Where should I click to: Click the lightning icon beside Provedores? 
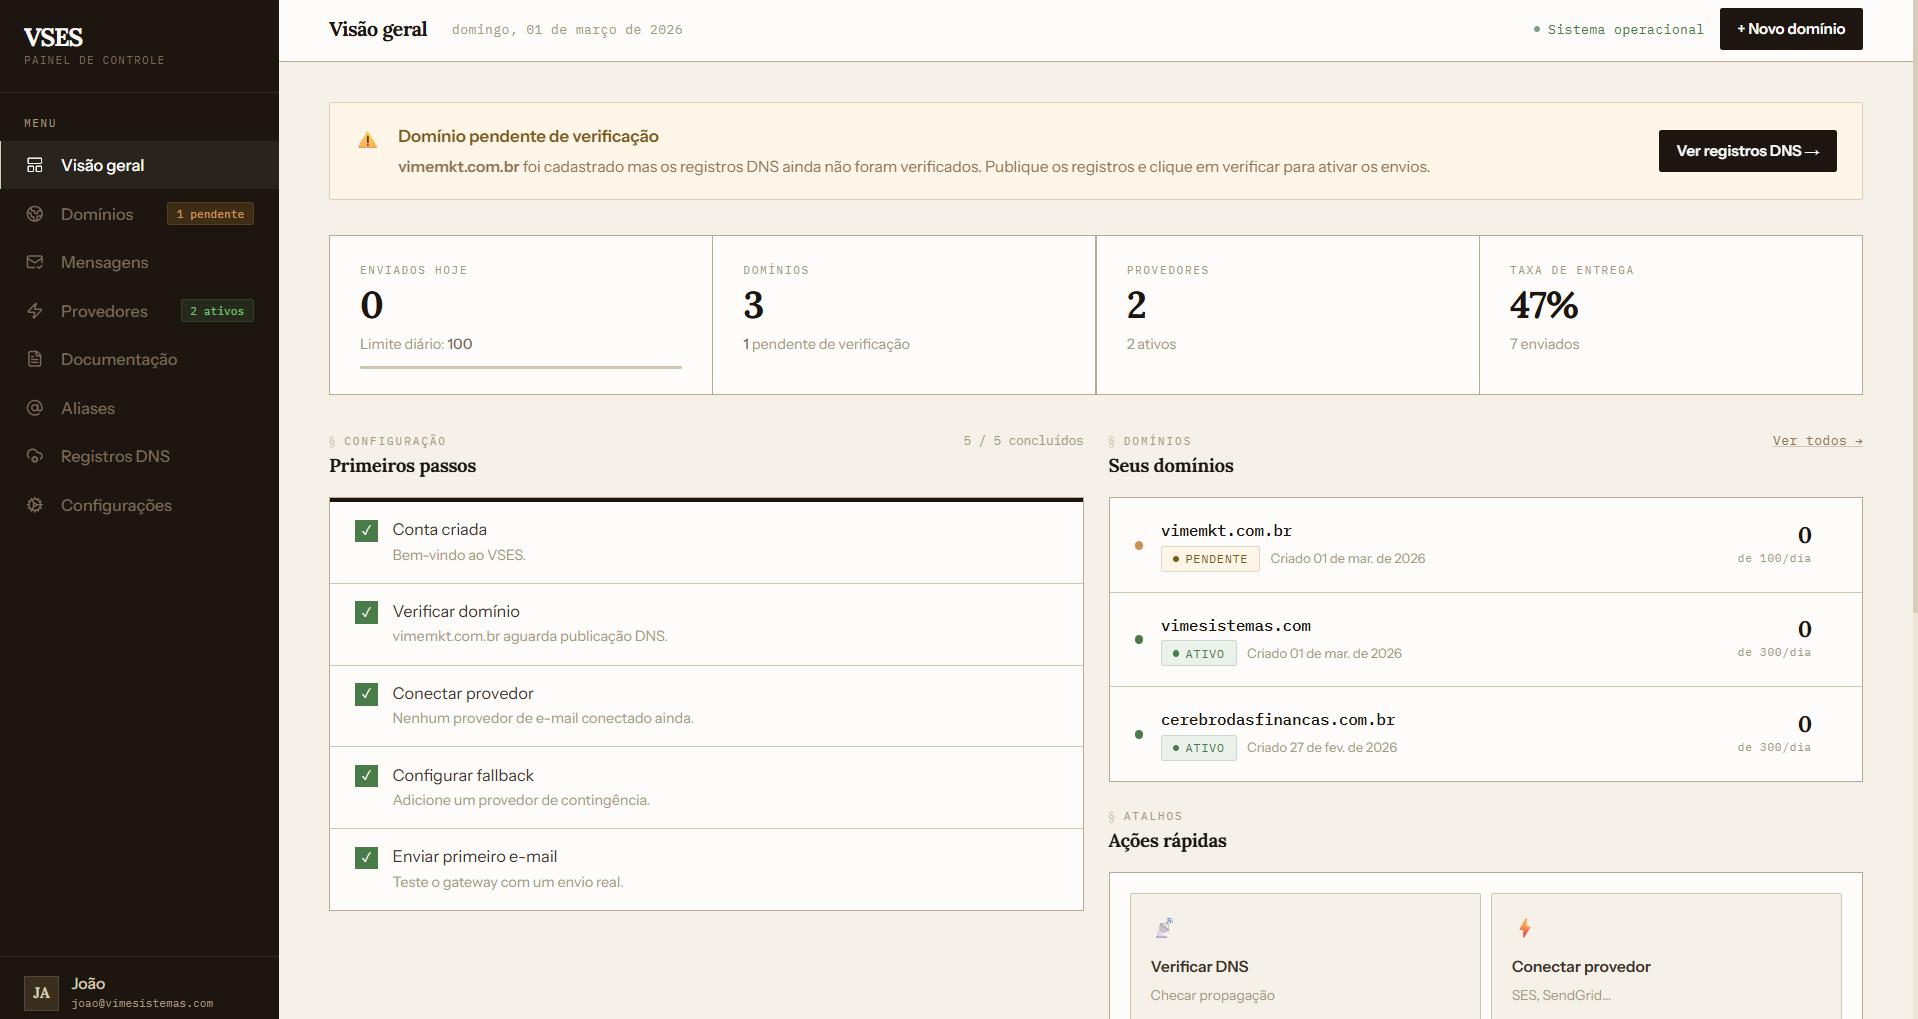tap(35, 311)
